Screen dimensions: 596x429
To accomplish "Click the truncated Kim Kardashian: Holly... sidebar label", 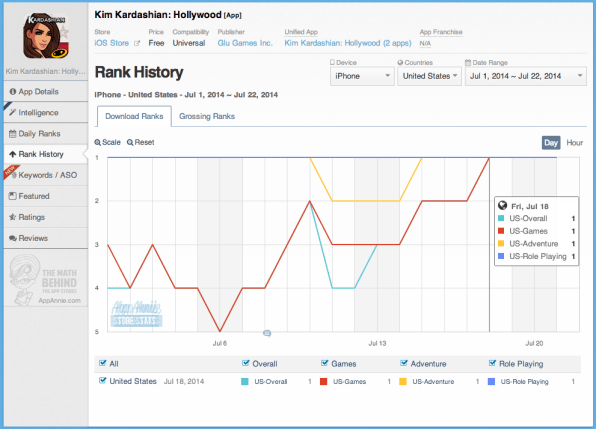I will click(46, 71).
